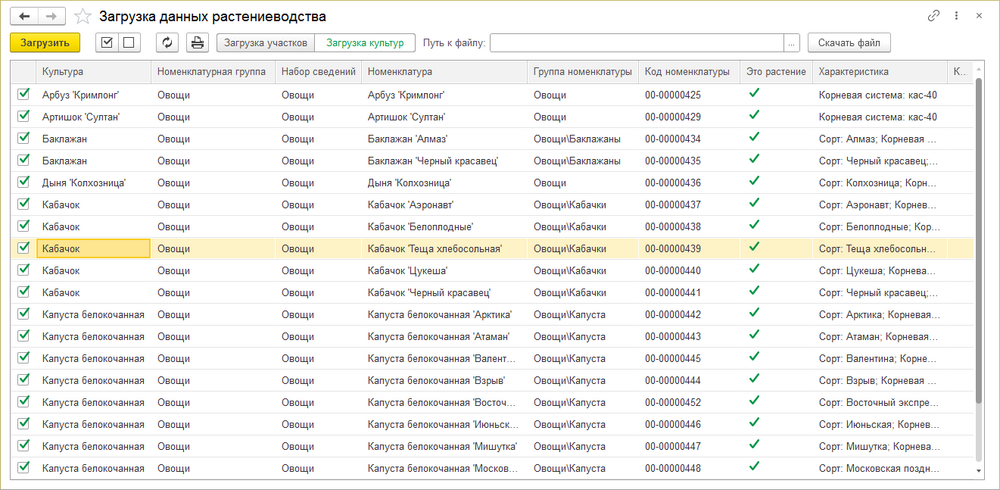Screen dimensions: 1000x490
Task: Copy link using the chain icon
Action: tap(934, 16)
